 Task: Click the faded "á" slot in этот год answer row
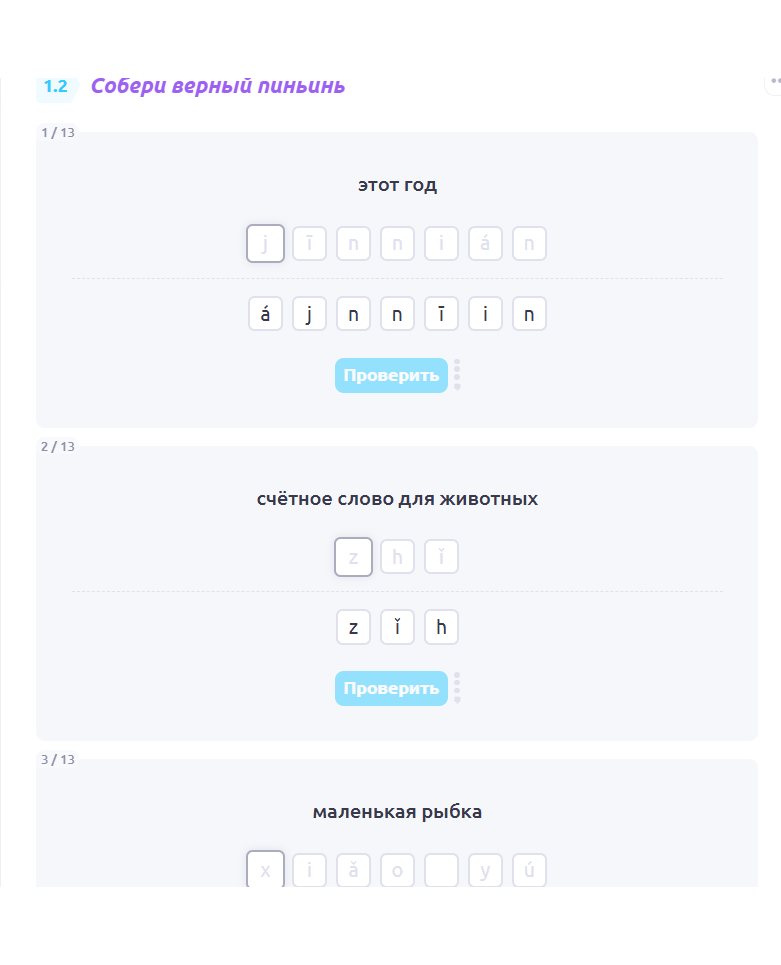pos(485,244)
